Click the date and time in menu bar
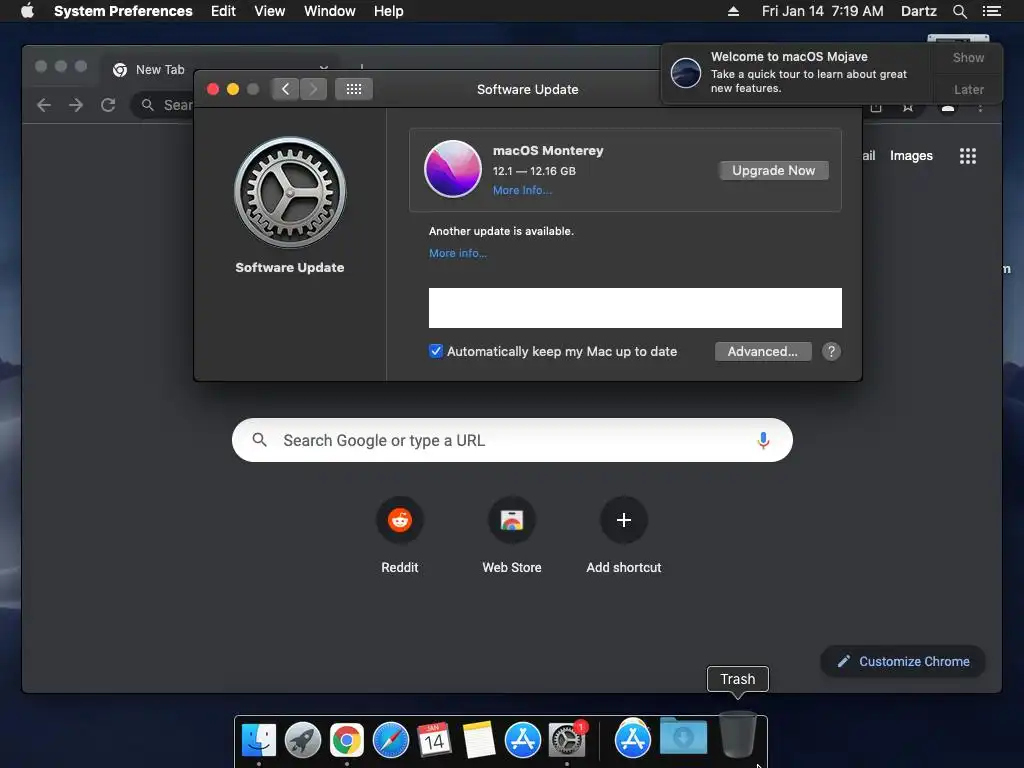 [x=822, y=11]
